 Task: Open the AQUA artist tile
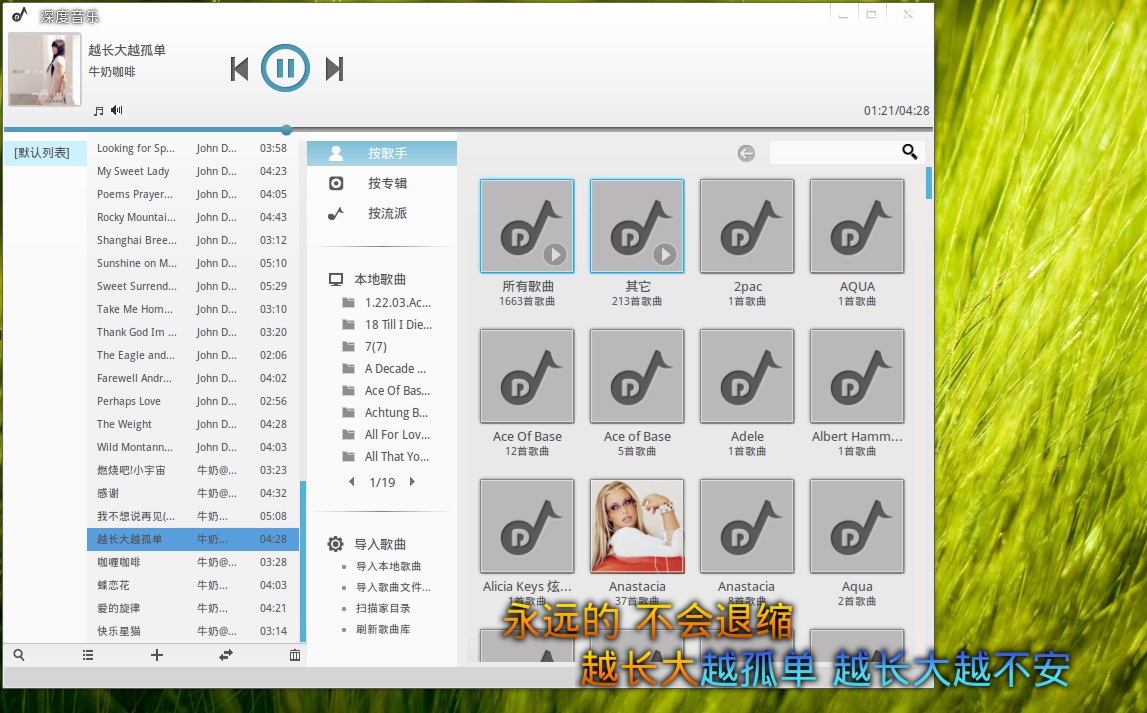pyautogui.click(x=857, y=226)
